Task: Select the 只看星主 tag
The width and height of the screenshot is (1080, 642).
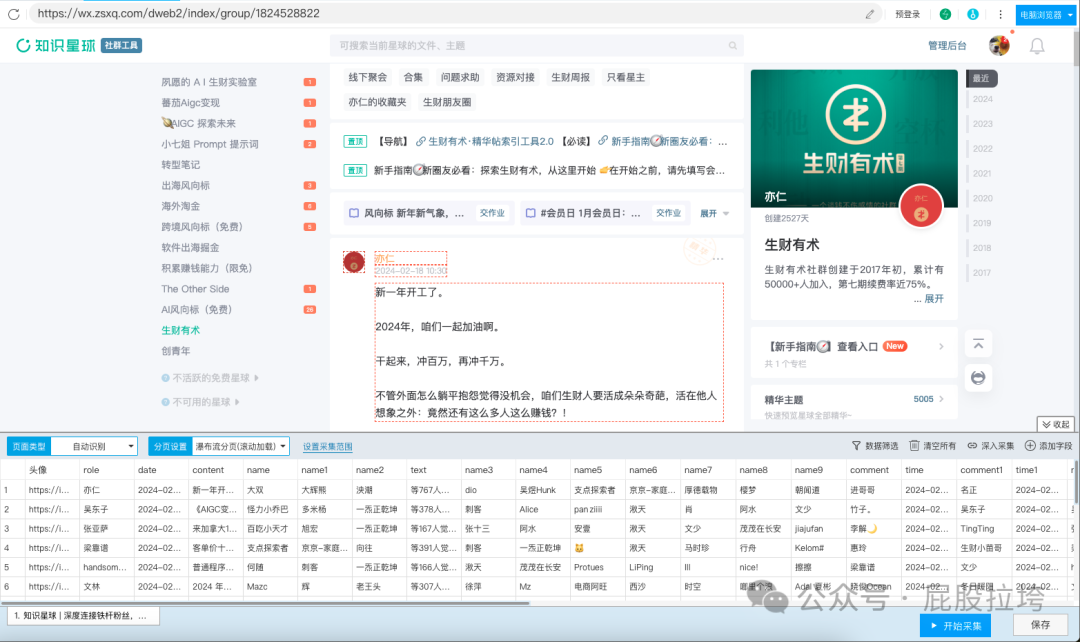Action: [x=625, y=77]
